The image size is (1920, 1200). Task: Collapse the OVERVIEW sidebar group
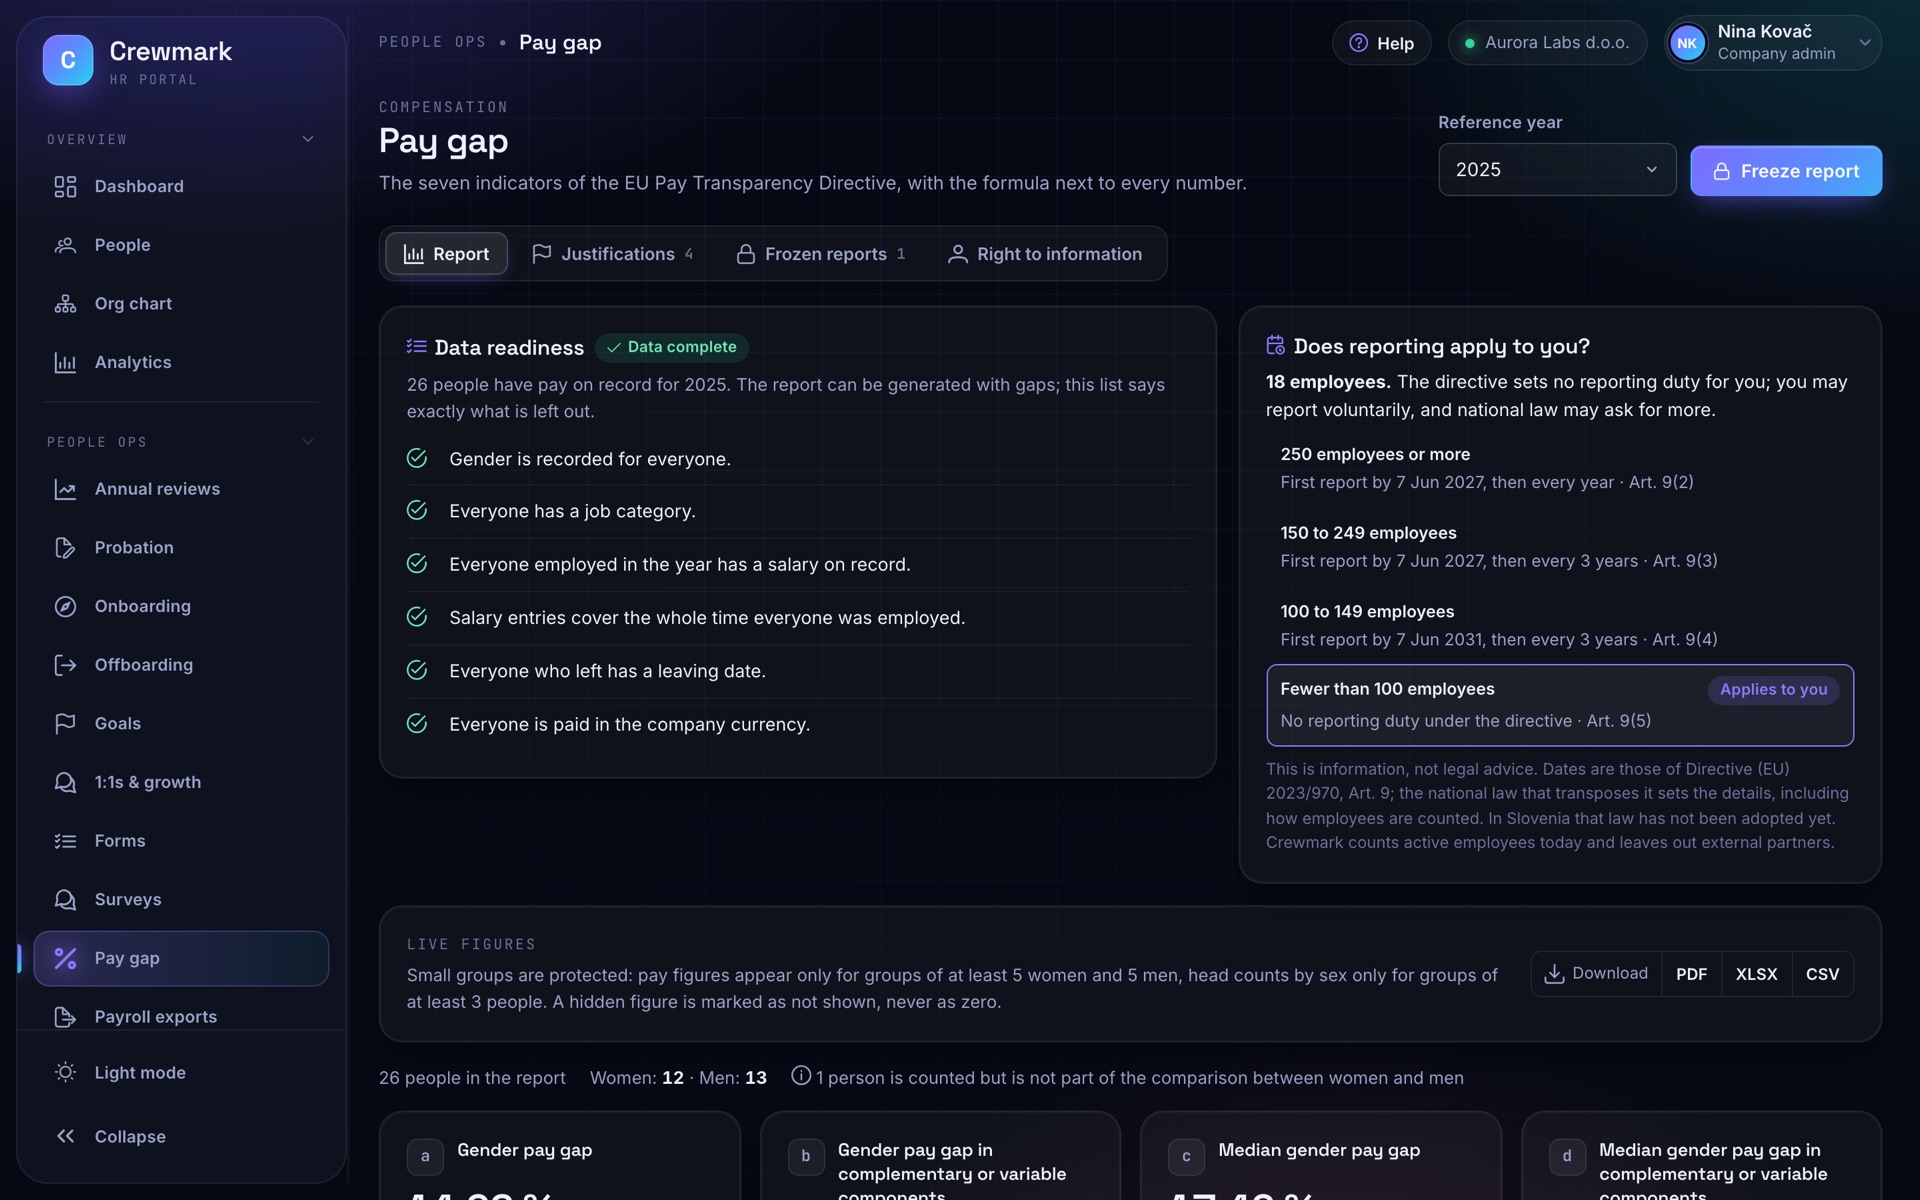click(308, 139)
